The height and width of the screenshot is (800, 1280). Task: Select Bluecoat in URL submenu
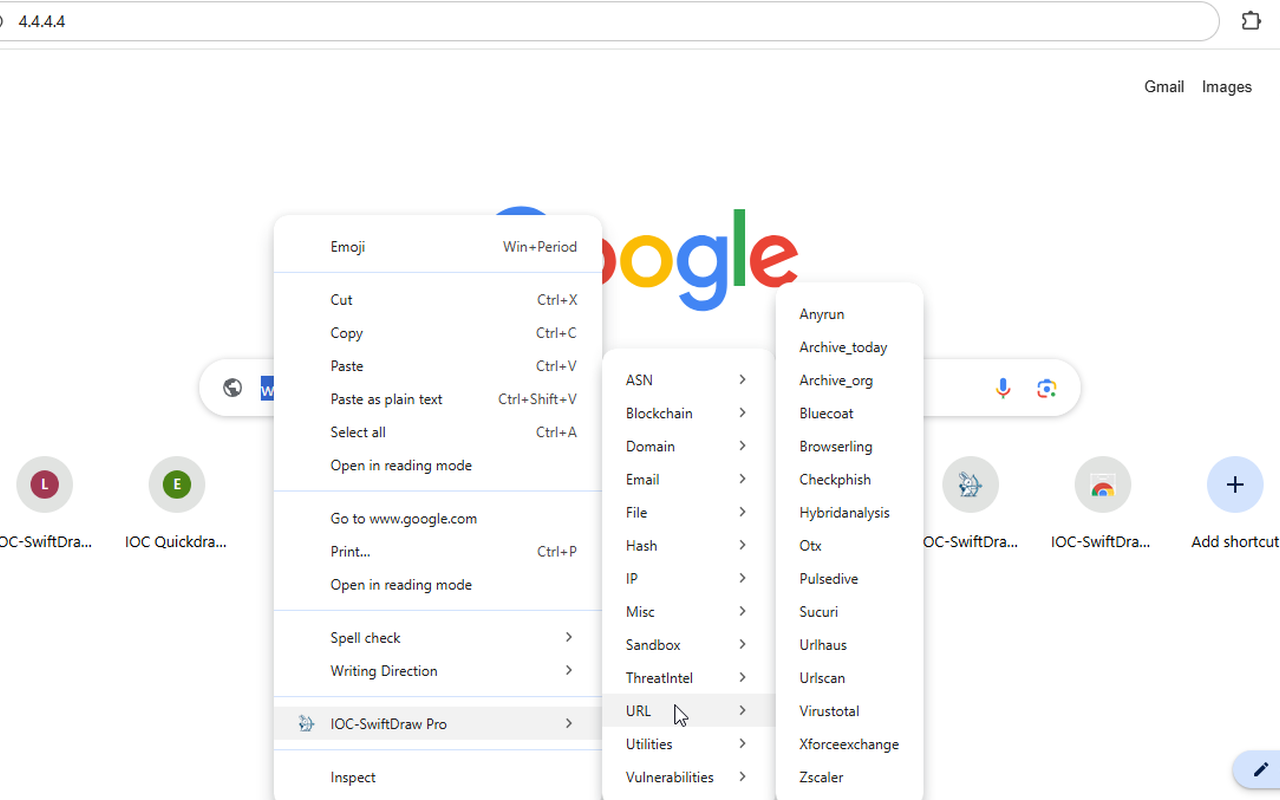(x=849, y=413)
